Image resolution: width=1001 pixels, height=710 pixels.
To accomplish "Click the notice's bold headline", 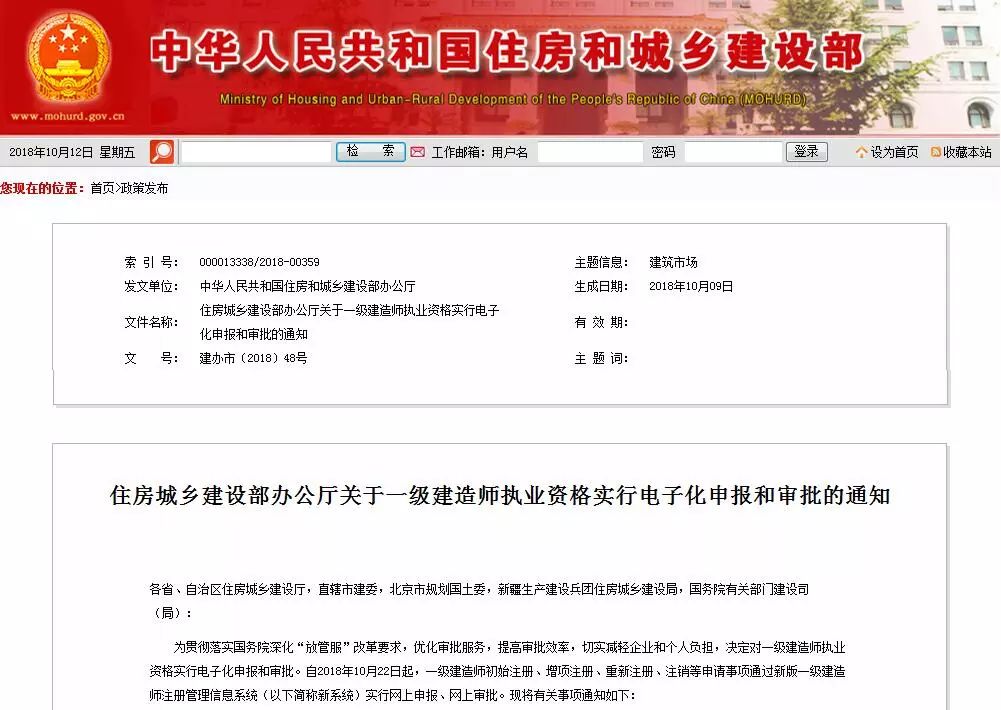I will point(499,496).
